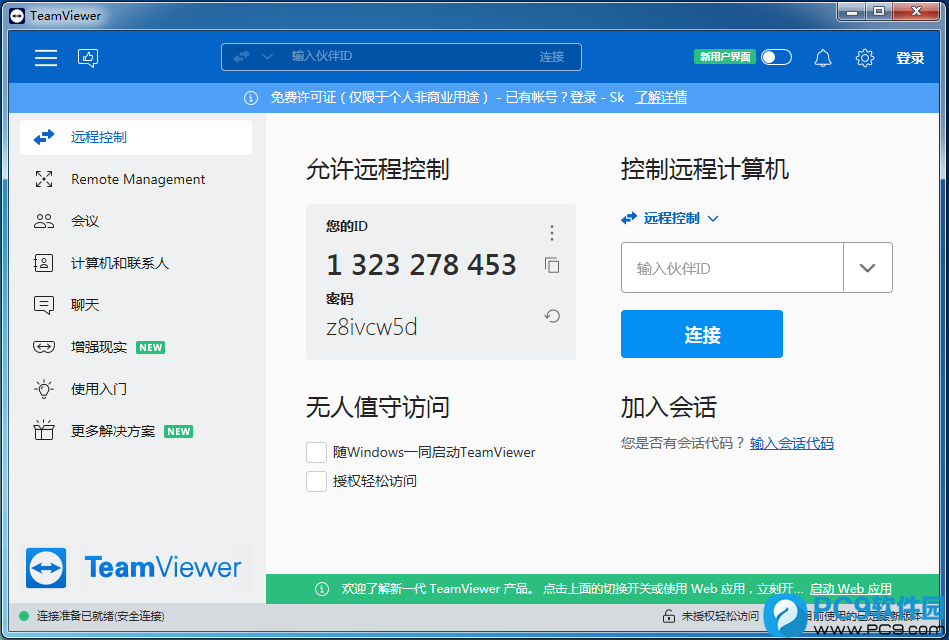The width and height of the screenshot is (949, 640).
Task: Expand the partner ID history dropdown arrow
Action: [x=867, y=268]
